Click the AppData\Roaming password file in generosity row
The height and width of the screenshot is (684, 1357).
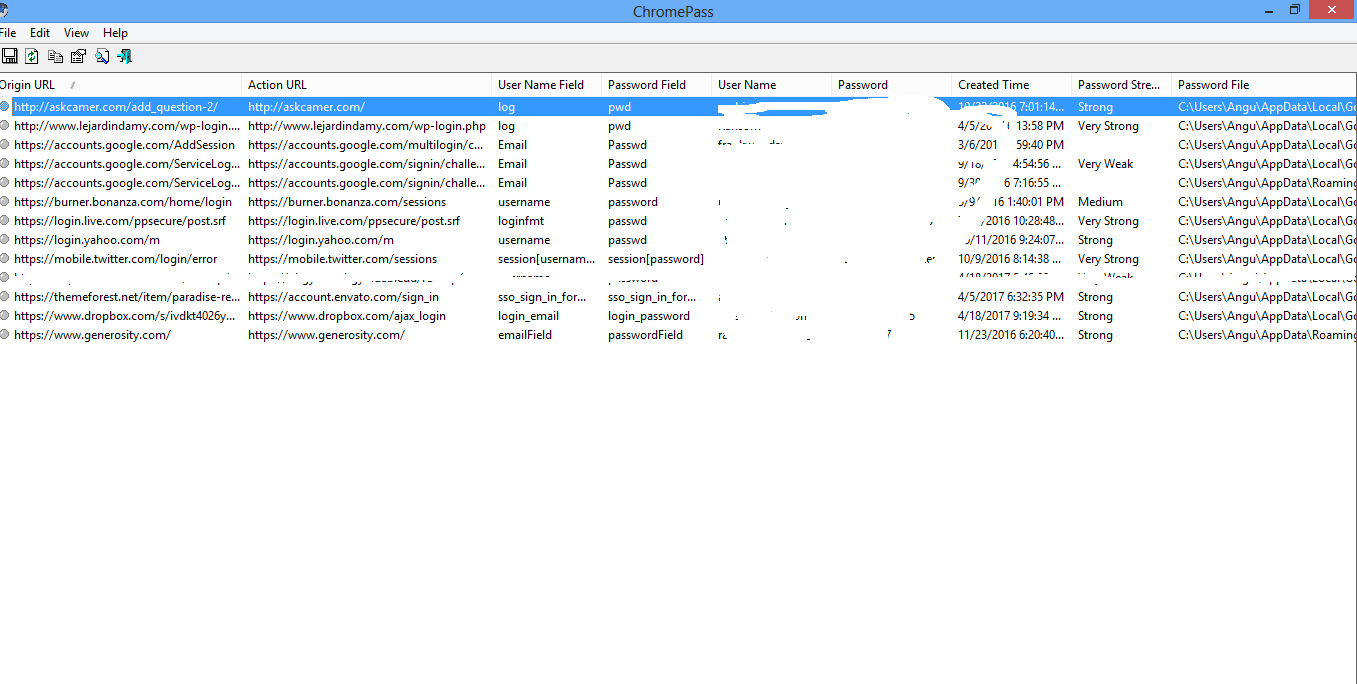(x=1267, y=335)
